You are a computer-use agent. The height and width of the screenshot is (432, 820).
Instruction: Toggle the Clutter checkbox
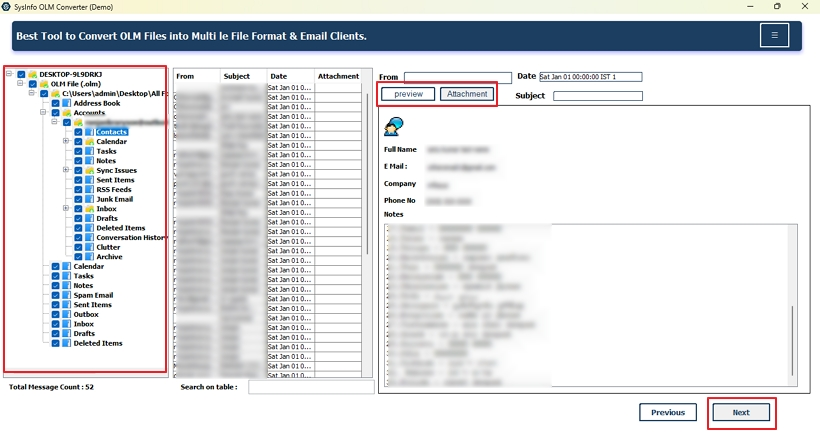point(78,247)
